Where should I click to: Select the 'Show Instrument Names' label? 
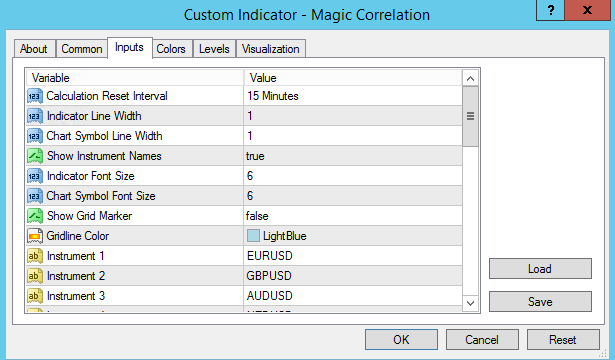pyautogui.click(x=104, y=156)
